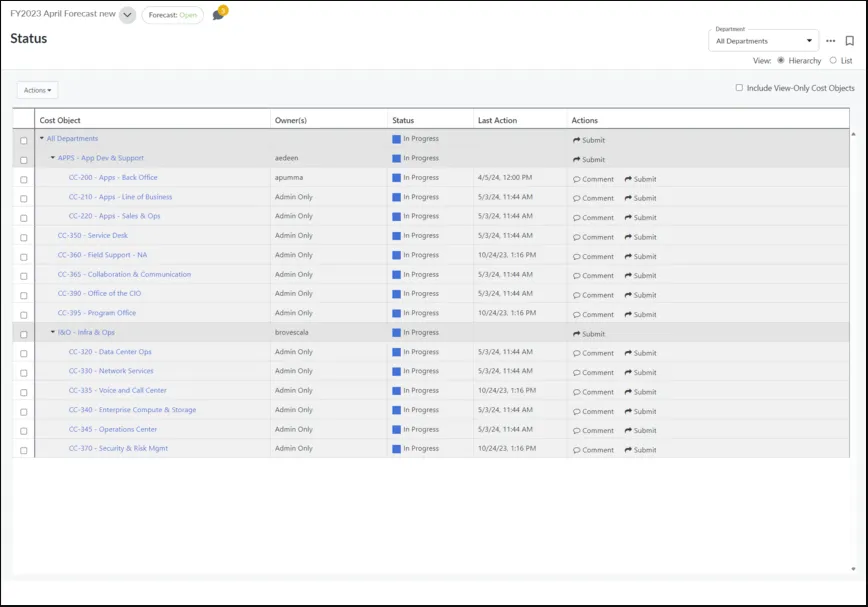The image size is (868, 607).
Task: Select the Hierarchy view radio button
Action: click(x=781, y=60)
